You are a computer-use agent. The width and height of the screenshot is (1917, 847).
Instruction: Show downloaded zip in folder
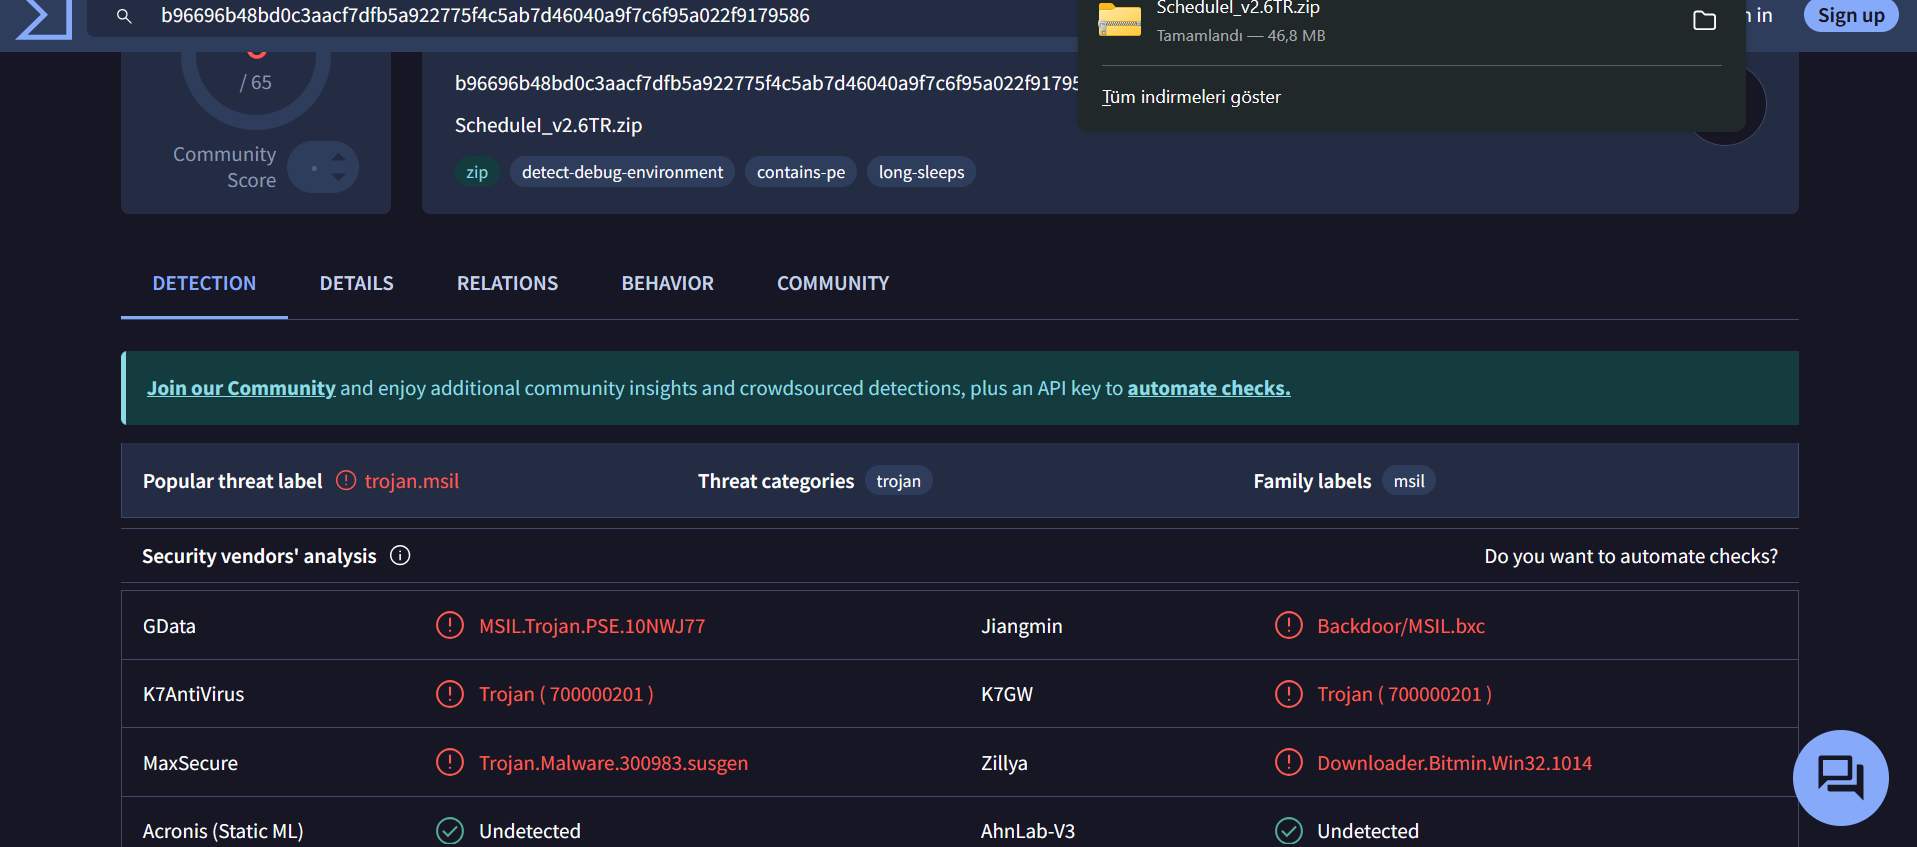click(x=1704, y=20)
